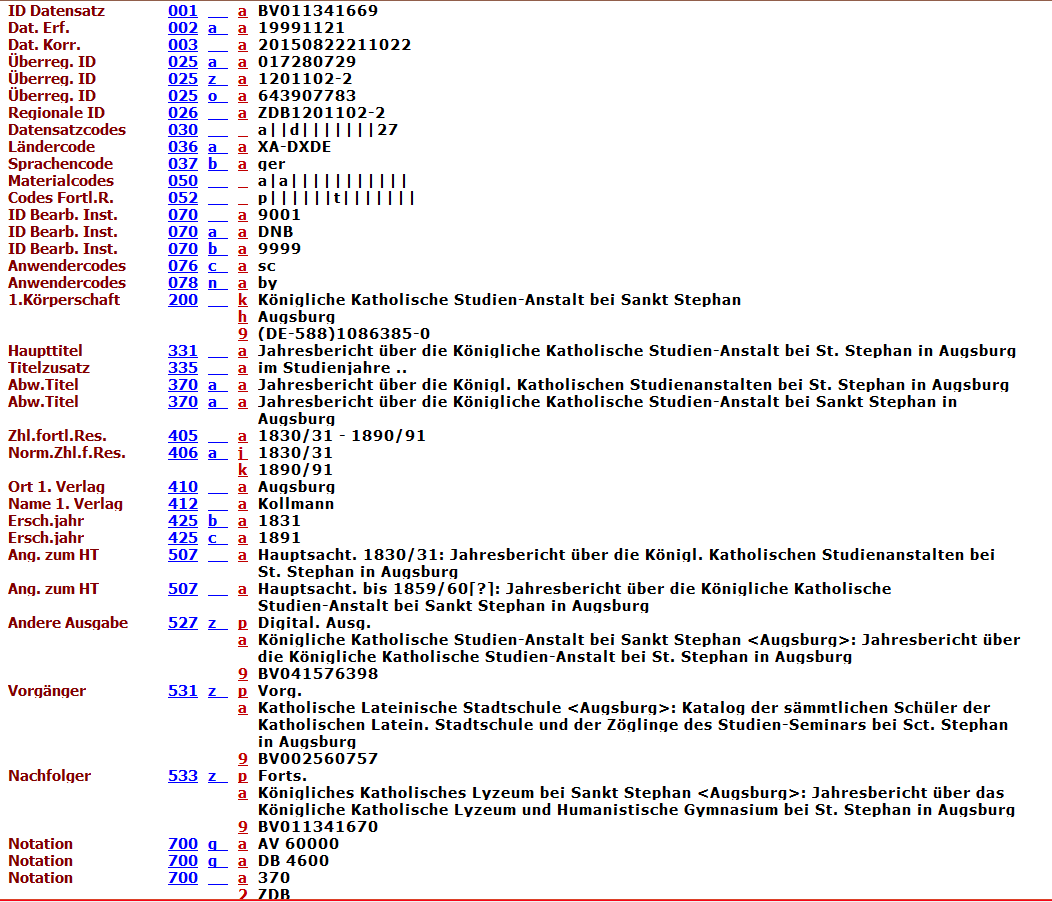Click field 412 beside Name 1. Verlag
The height and width of the screenshot is (902, 1052).
click(x=183, y=504)
